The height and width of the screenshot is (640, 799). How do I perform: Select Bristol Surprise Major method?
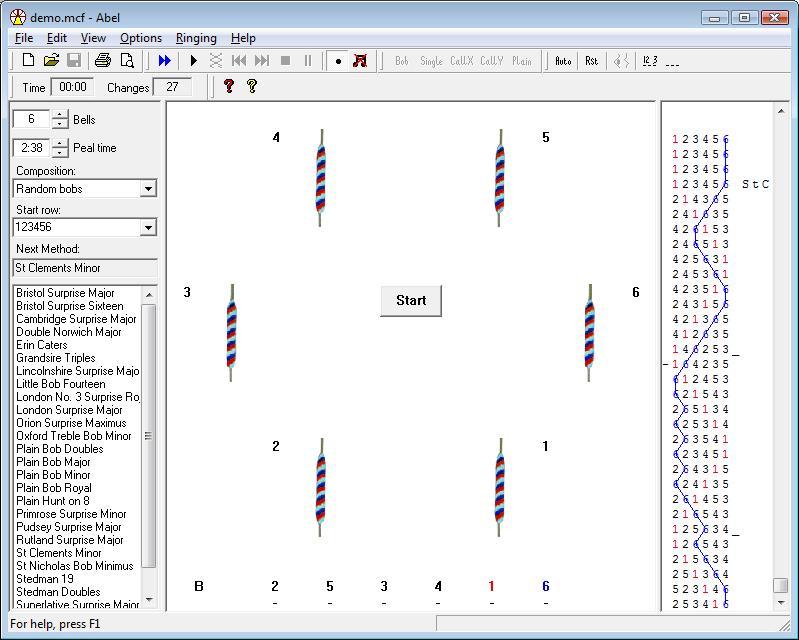(65, 293)
